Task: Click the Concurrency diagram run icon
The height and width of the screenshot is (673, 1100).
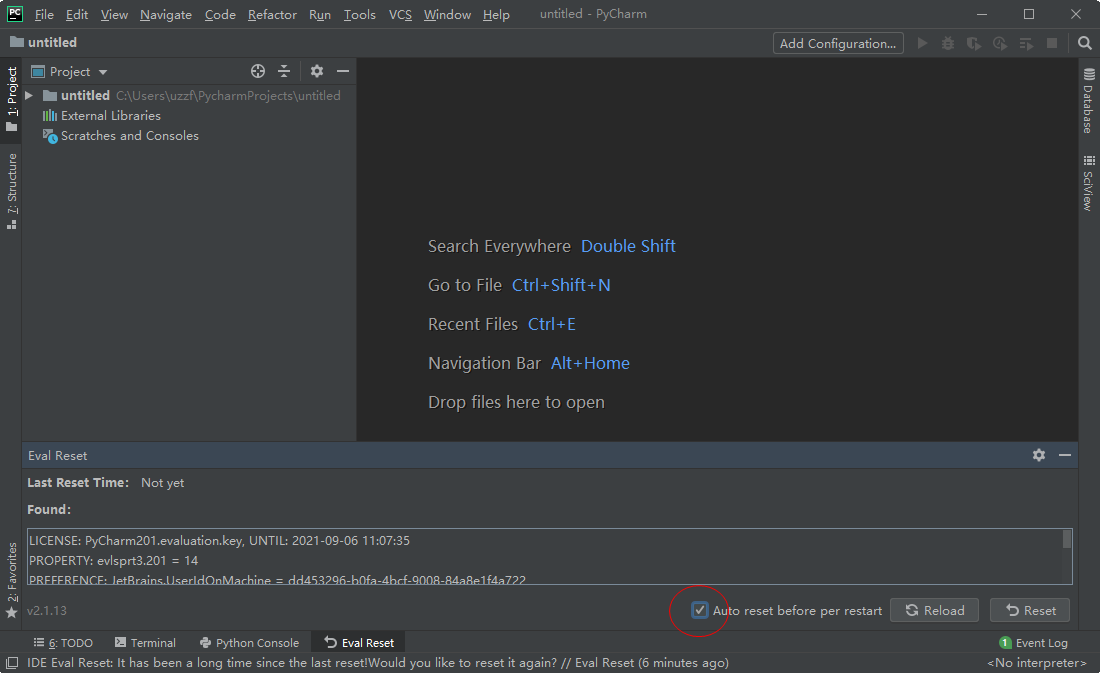Action: click(x=1026, y=44)
